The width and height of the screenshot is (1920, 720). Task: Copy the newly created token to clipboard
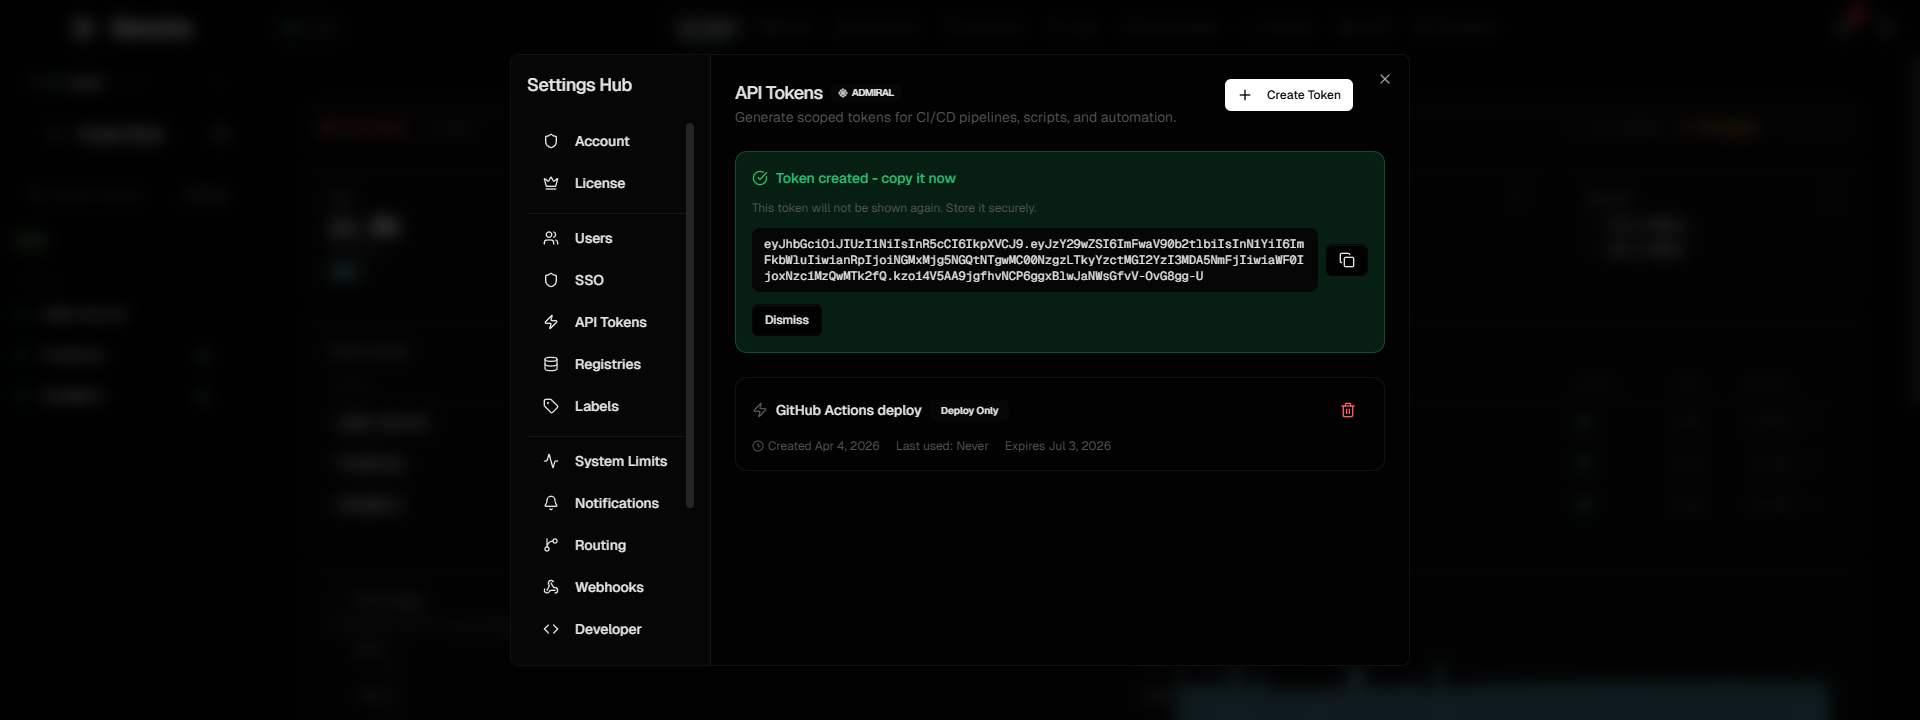pyautogui.click(x=1347, y=260)
